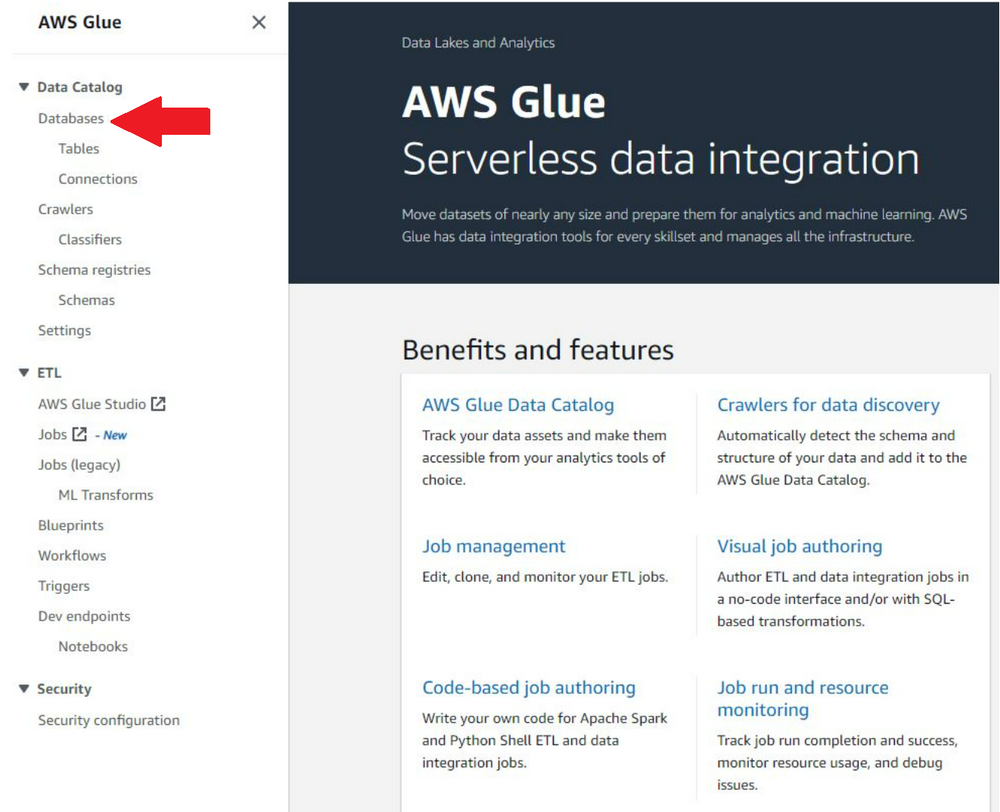
Task: Open the Connections page
Action: [x=97, y=178]
